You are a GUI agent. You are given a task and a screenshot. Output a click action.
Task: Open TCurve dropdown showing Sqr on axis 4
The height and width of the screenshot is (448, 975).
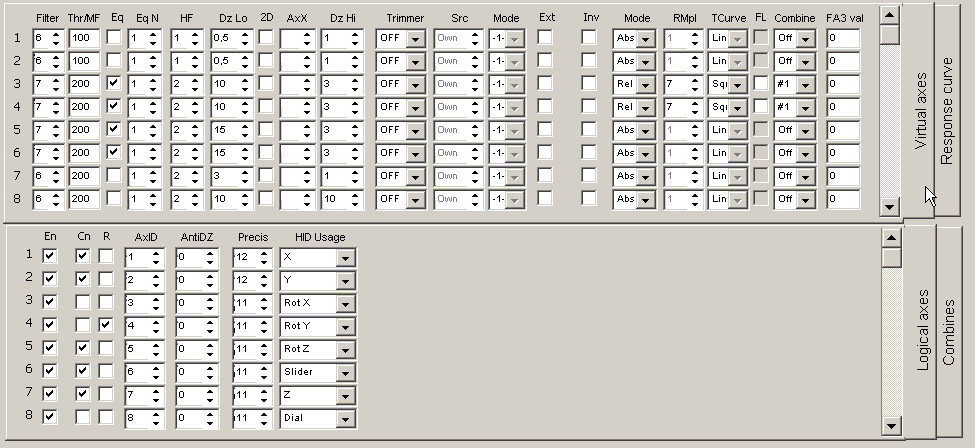738,108
